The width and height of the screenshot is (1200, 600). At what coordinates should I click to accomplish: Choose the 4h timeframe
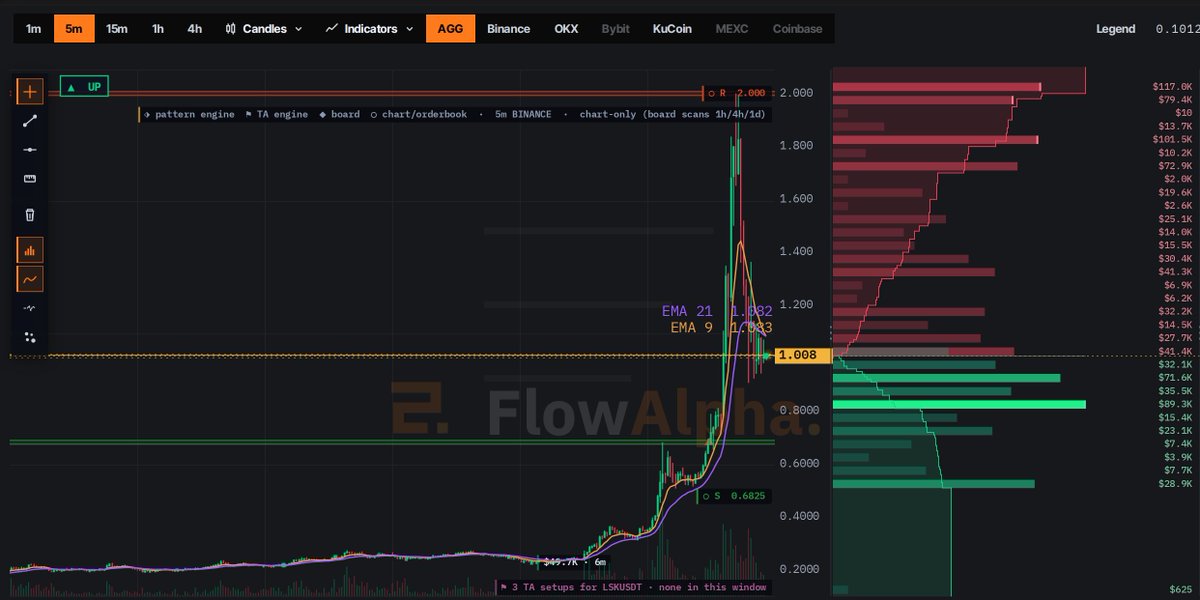pos(194,29)
